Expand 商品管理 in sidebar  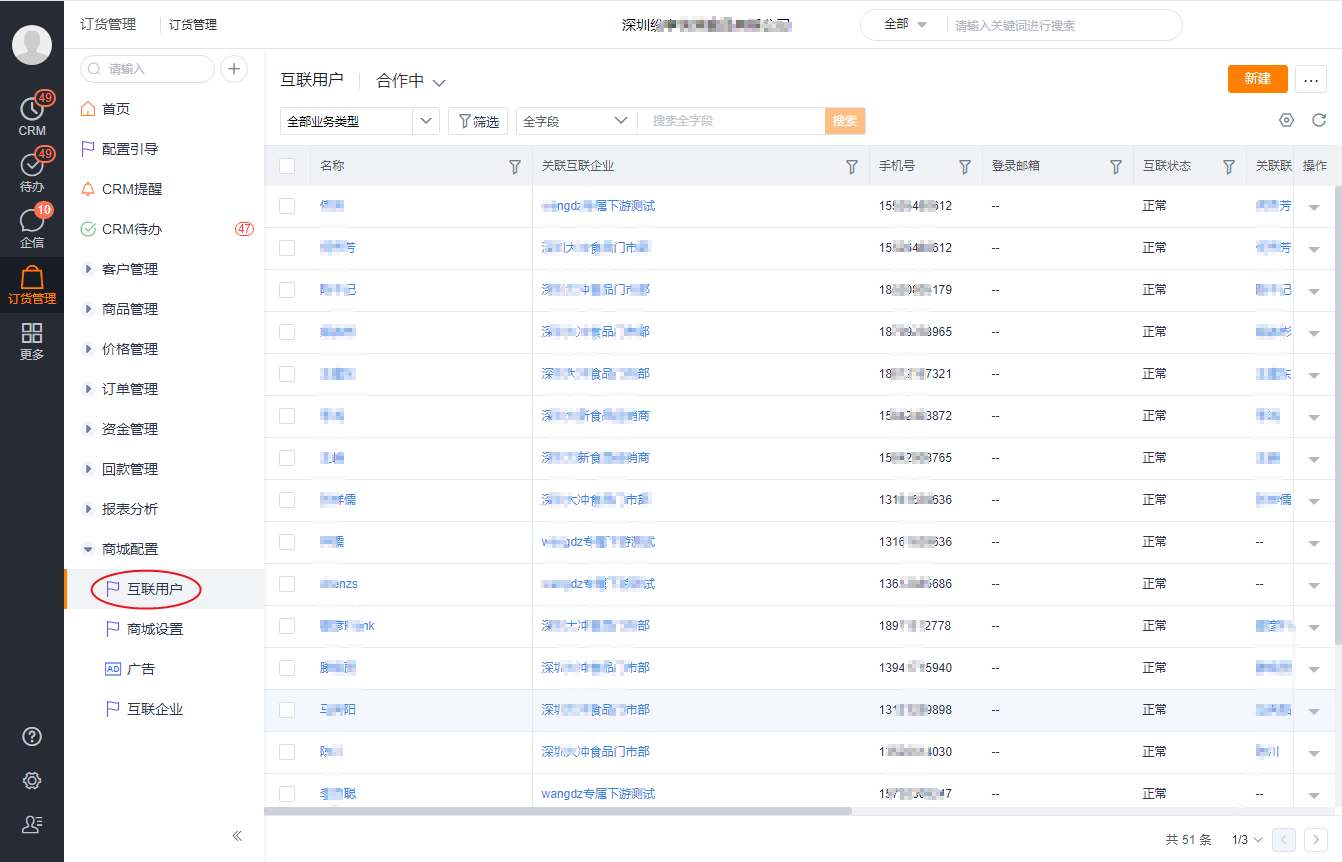pos(88,309)
